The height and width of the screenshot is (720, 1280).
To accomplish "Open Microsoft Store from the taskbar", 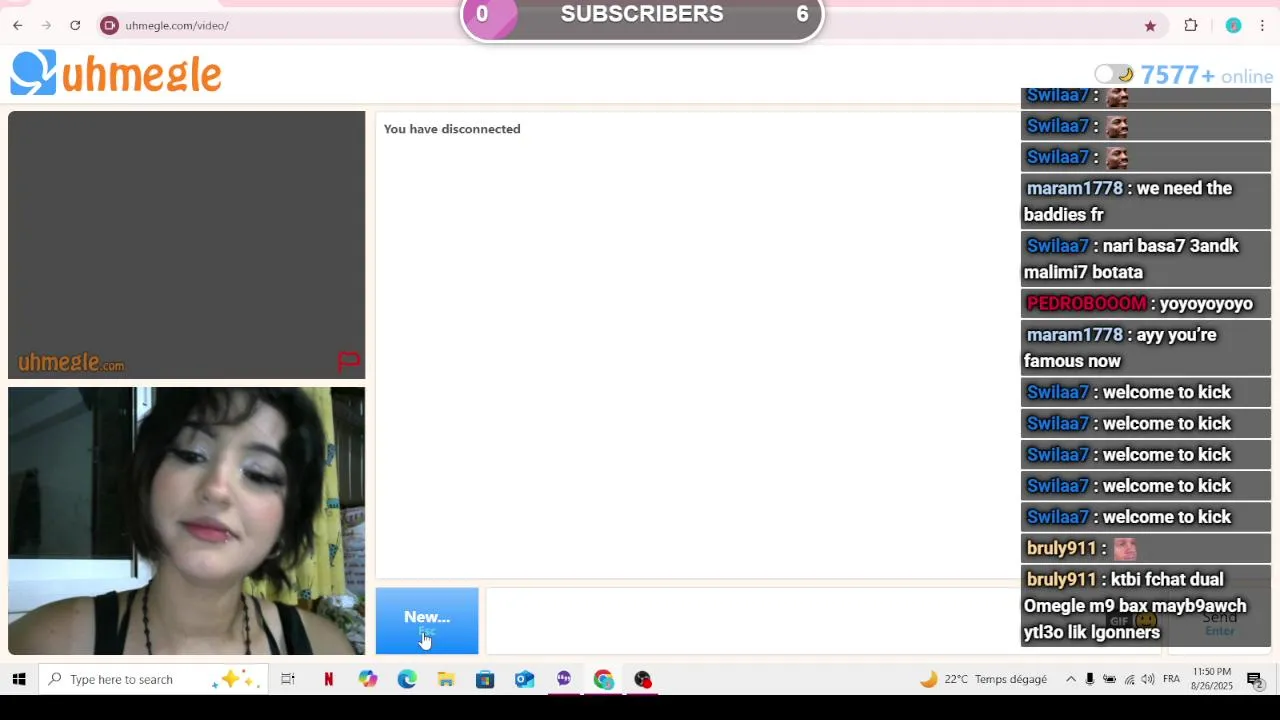I will point(485,679).
